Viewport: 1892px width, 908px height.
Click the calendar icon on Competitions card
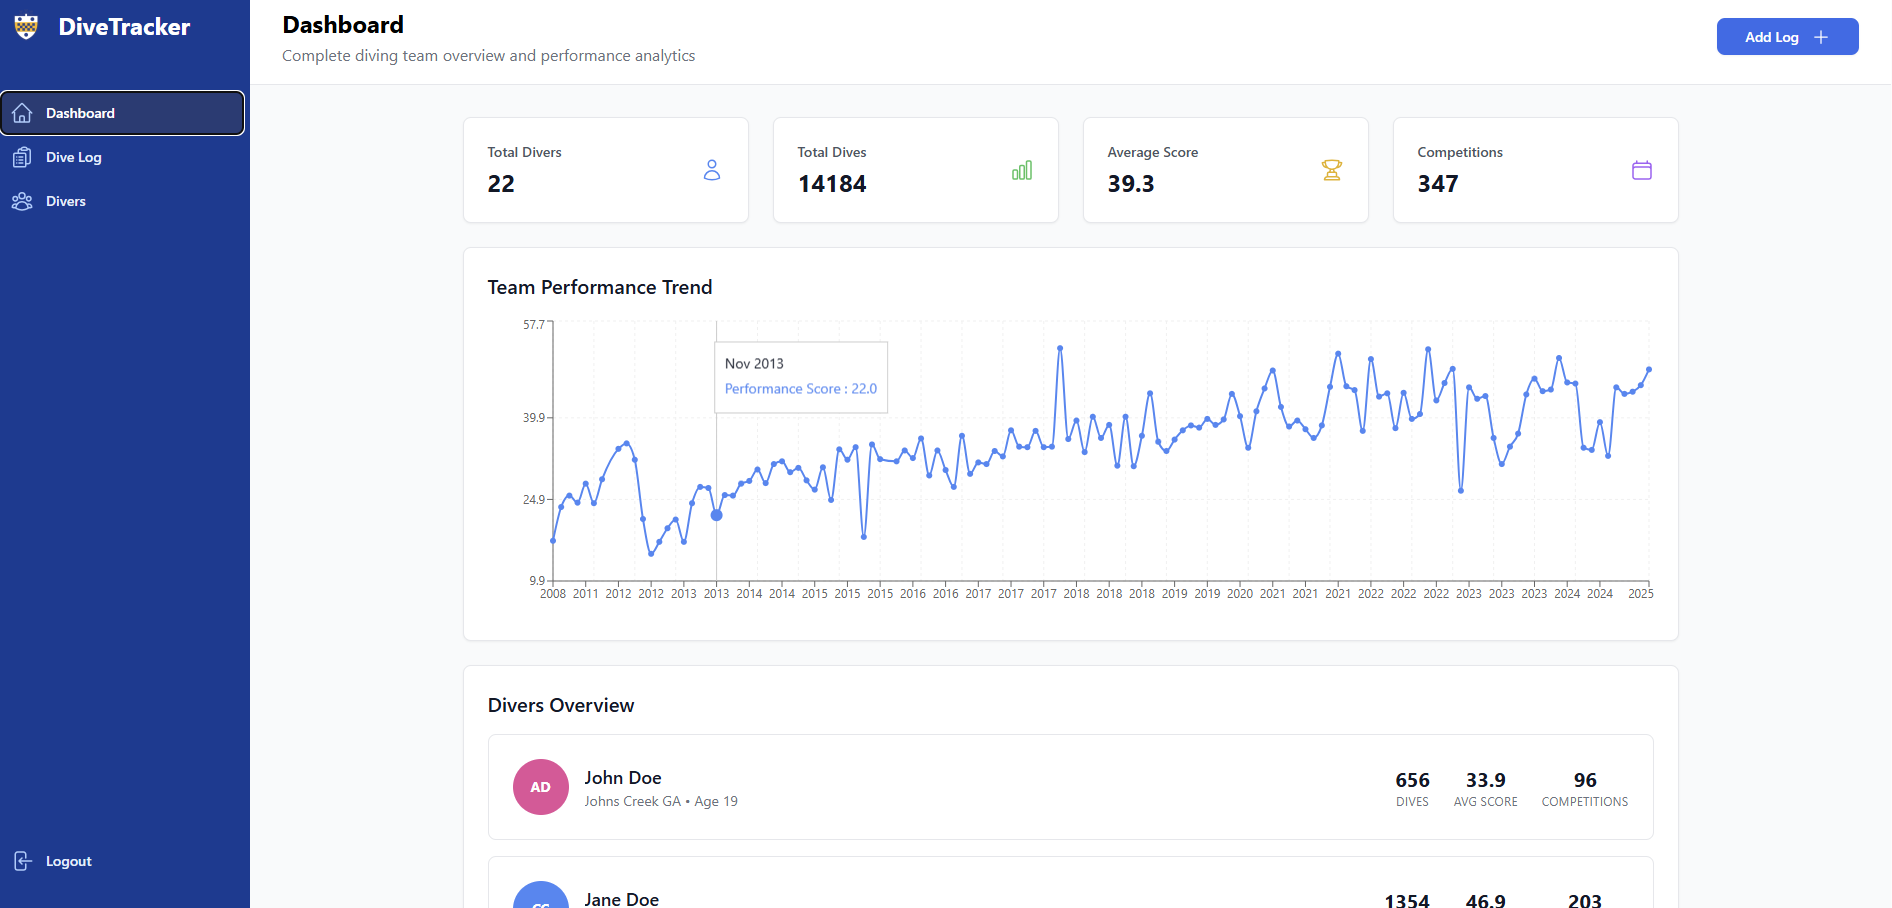[1642, 170]
